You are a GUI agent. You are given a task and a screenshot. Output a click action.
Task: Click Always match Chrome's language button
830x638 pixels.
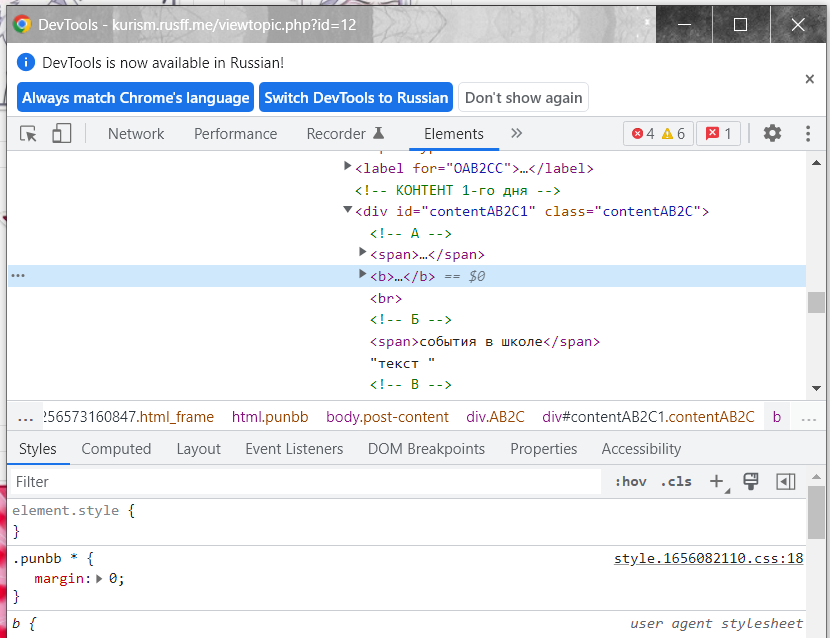pyautogui.click(x=136, y=98)
